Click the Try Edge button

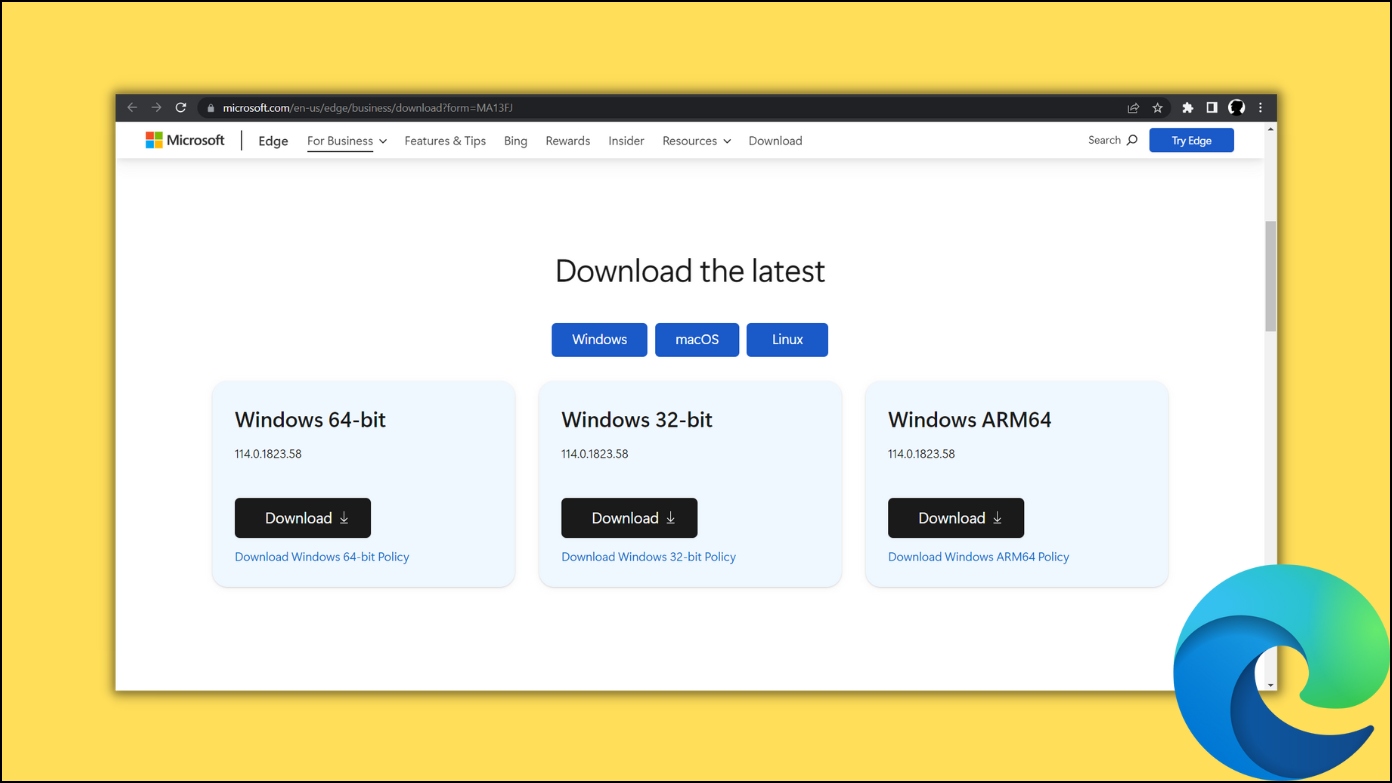pos(1191,140)
